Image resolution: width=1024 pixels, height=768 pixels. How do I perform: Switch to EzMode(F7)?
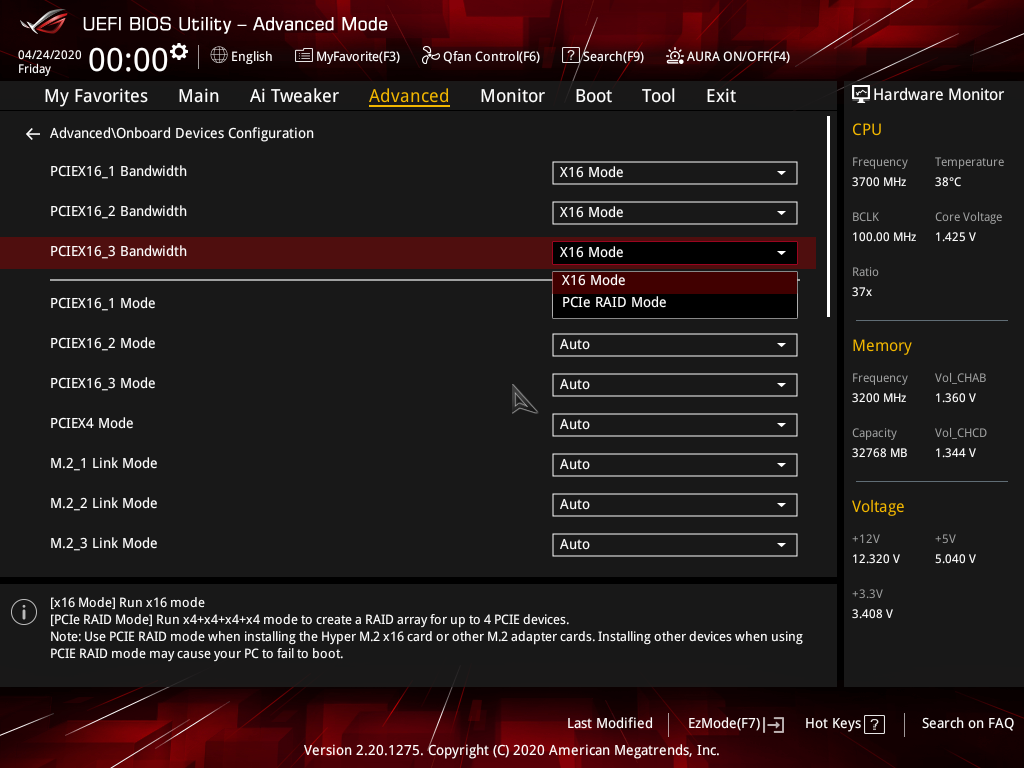[735, 724]
